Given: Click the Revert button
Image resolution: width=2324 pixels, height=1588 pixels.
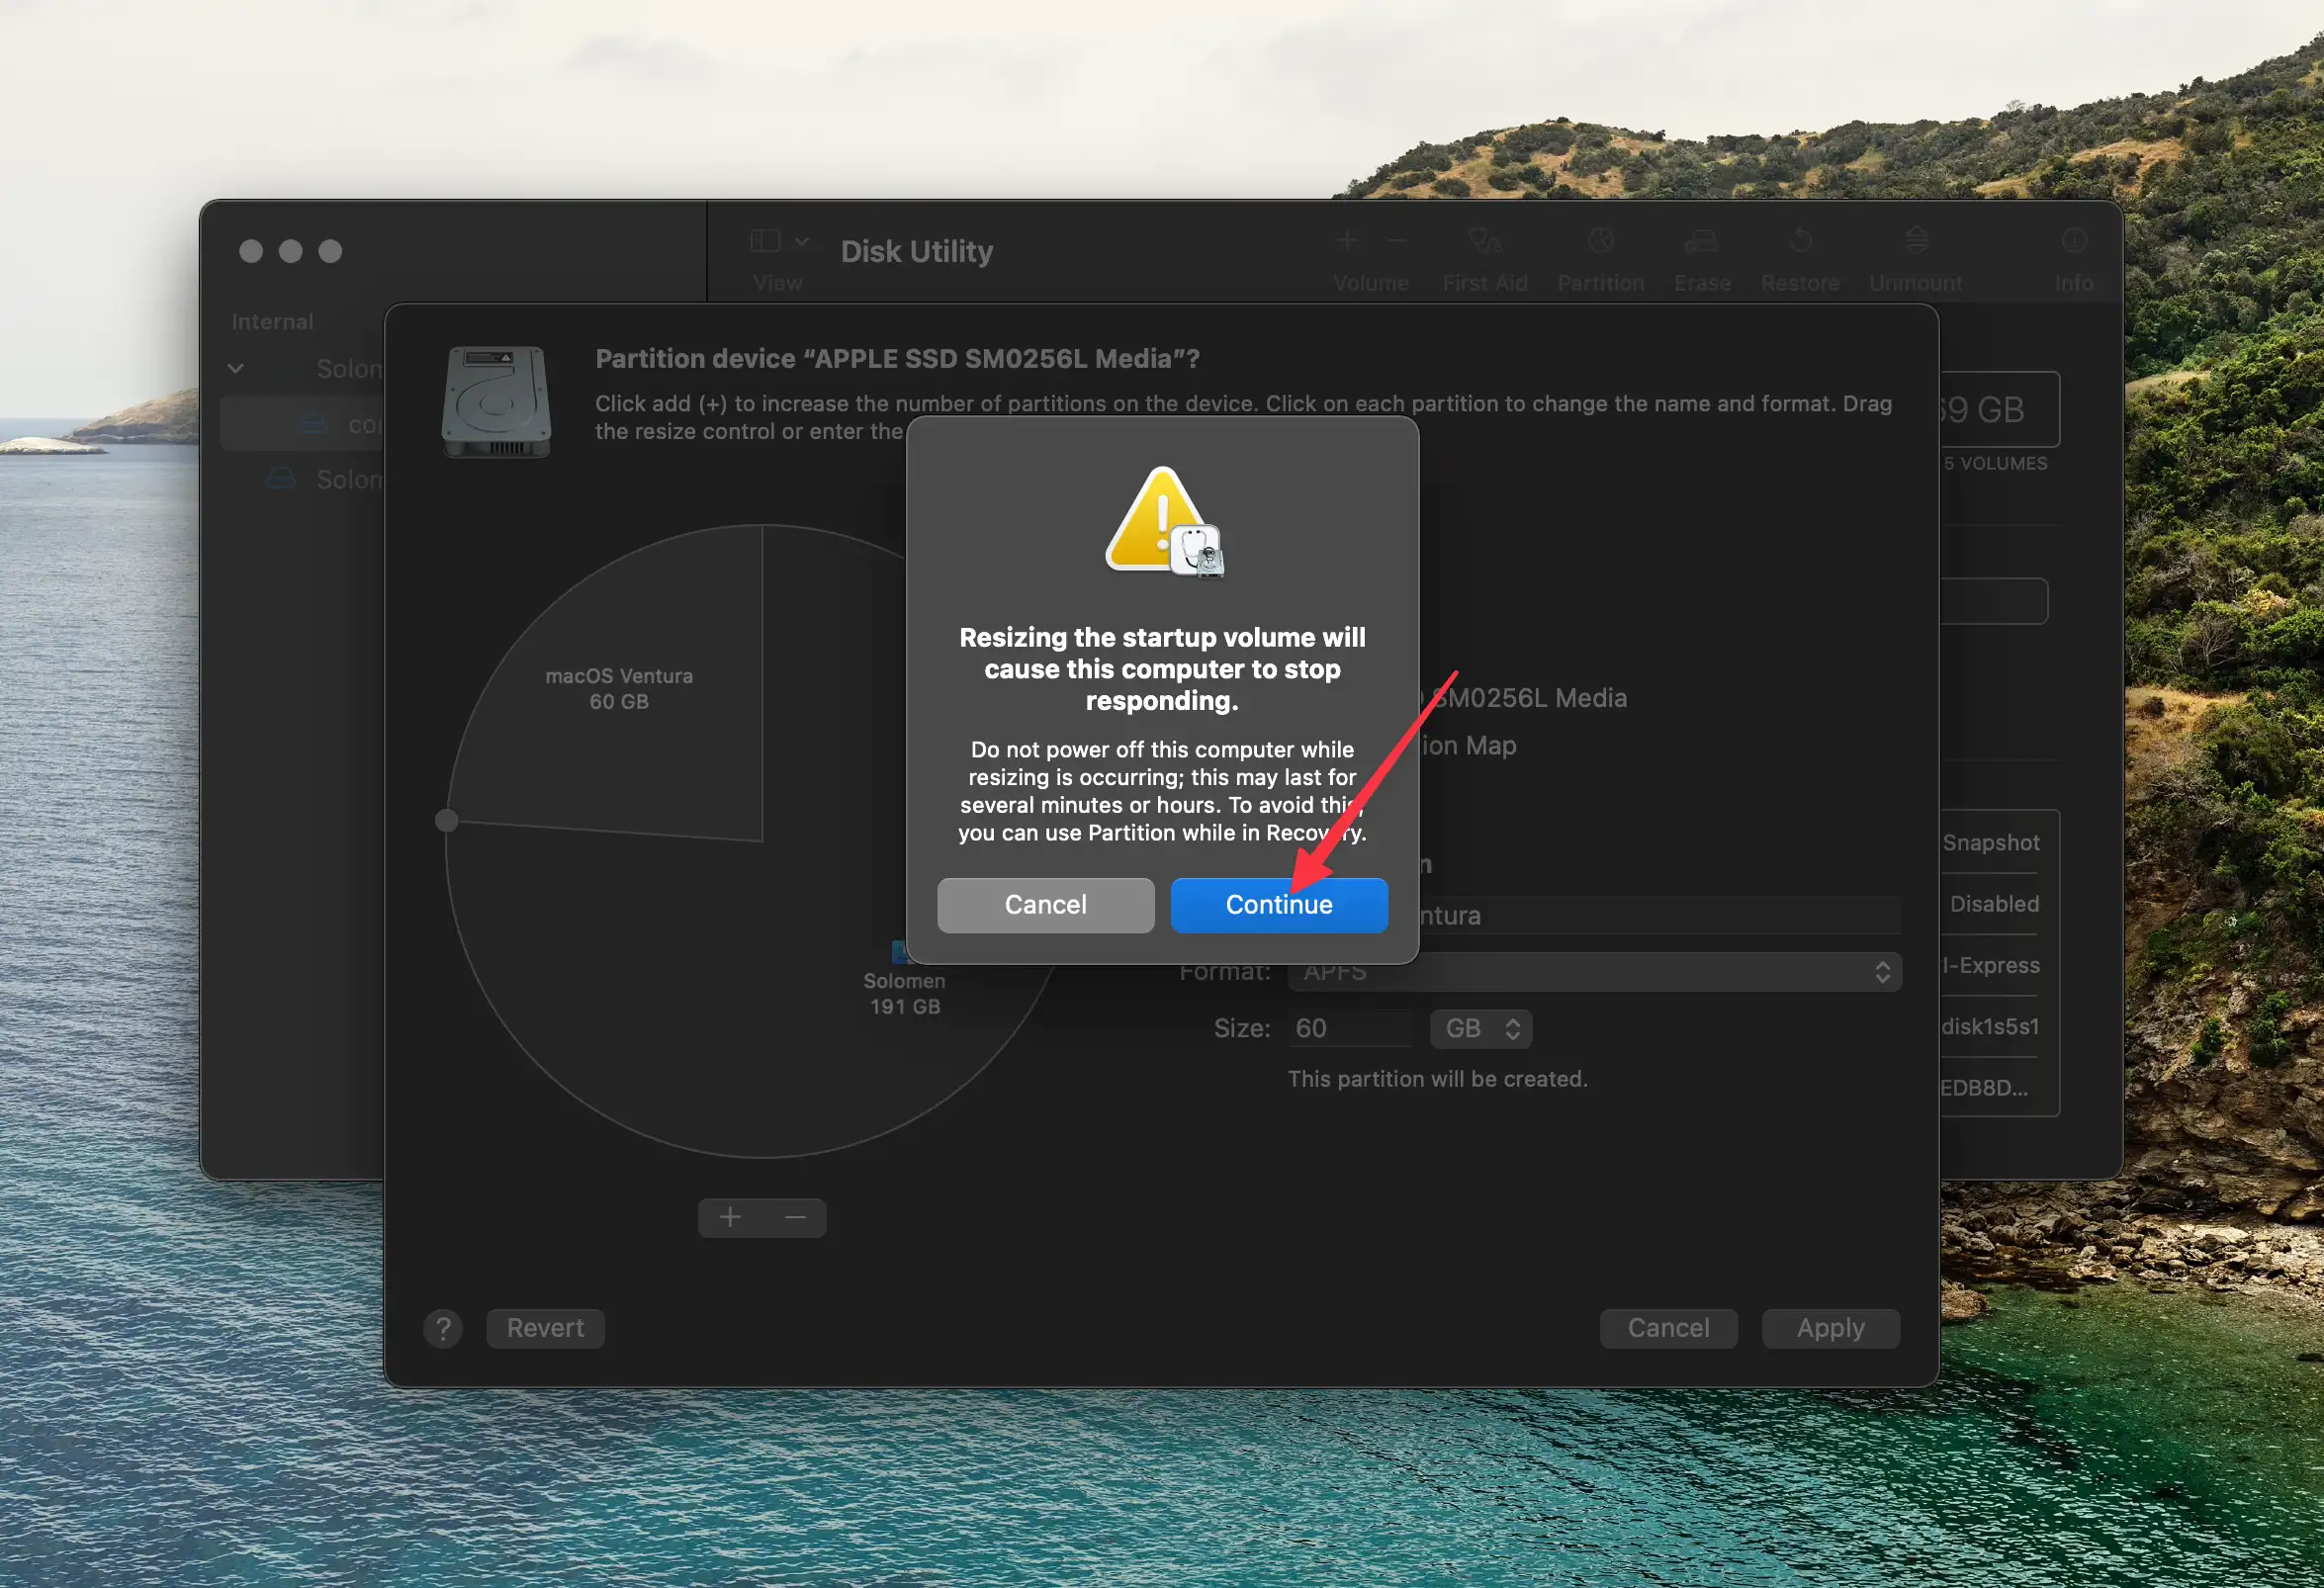Looking at the screenshot, I should [545, 1327].
